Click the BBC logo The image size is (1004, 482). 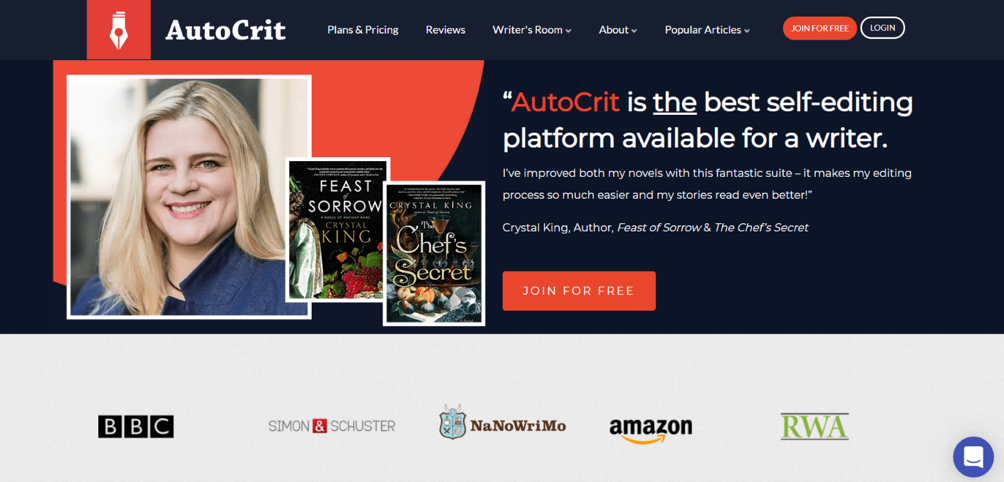coord(136,426)
